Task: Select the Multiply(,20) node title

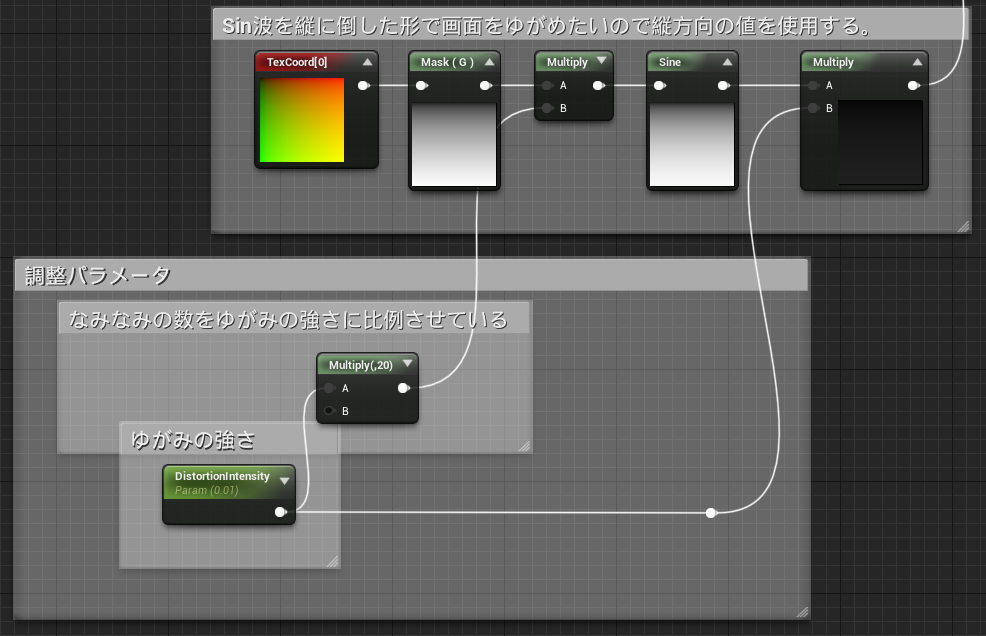Action: (x=360, y=365)
